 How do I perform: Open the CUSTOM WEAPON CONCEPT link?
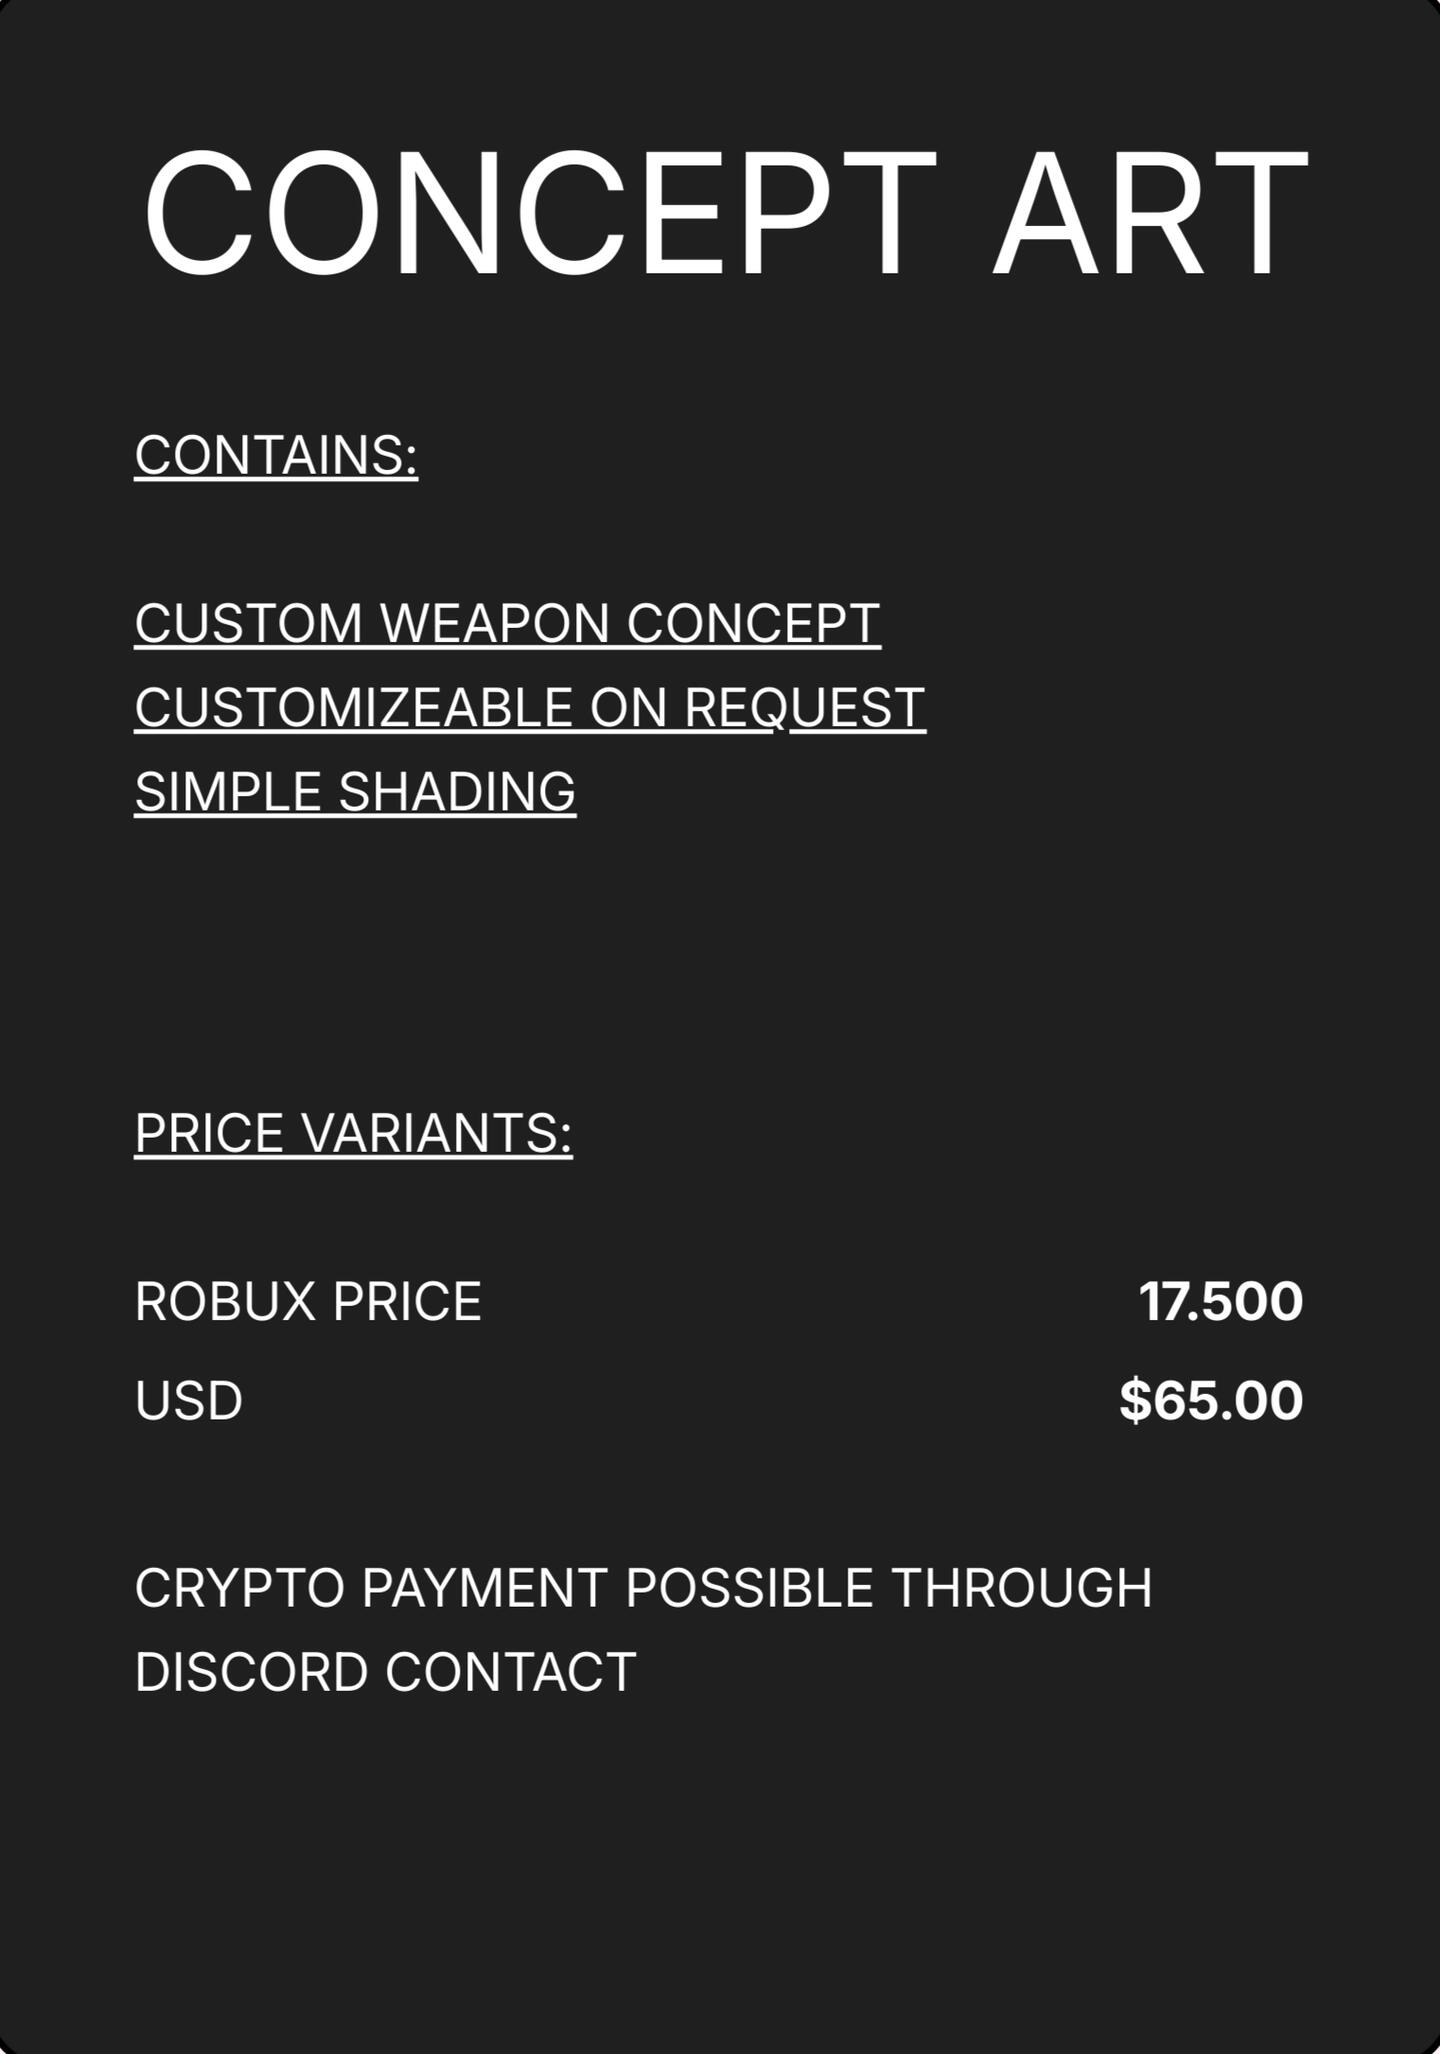(507, 624)
